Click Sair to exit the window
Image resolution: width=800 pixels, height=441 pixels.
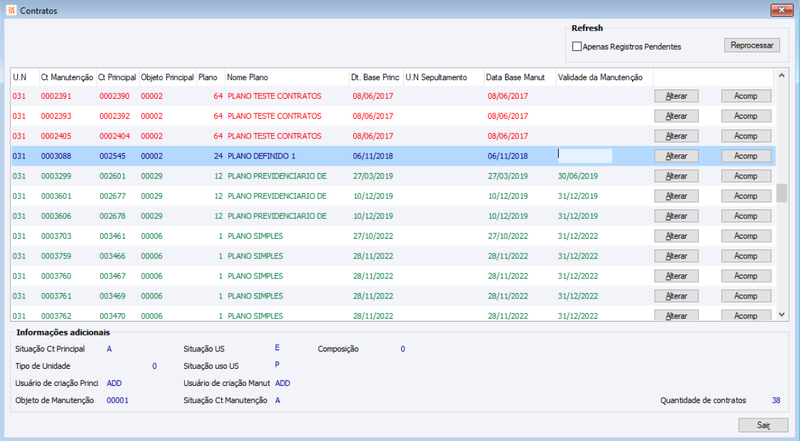763,425
